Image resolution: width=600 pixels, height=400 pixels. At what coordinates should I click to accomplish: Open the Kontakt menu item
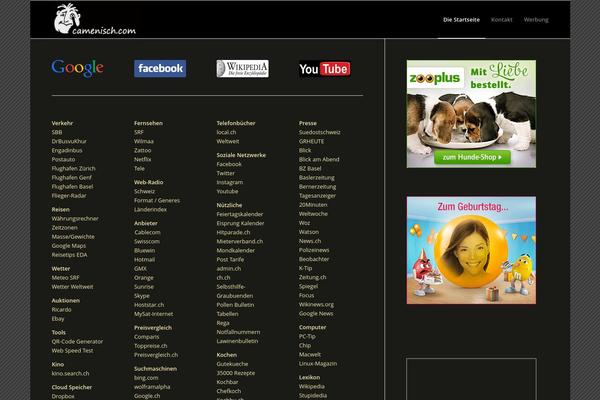[x=501, y=20]
